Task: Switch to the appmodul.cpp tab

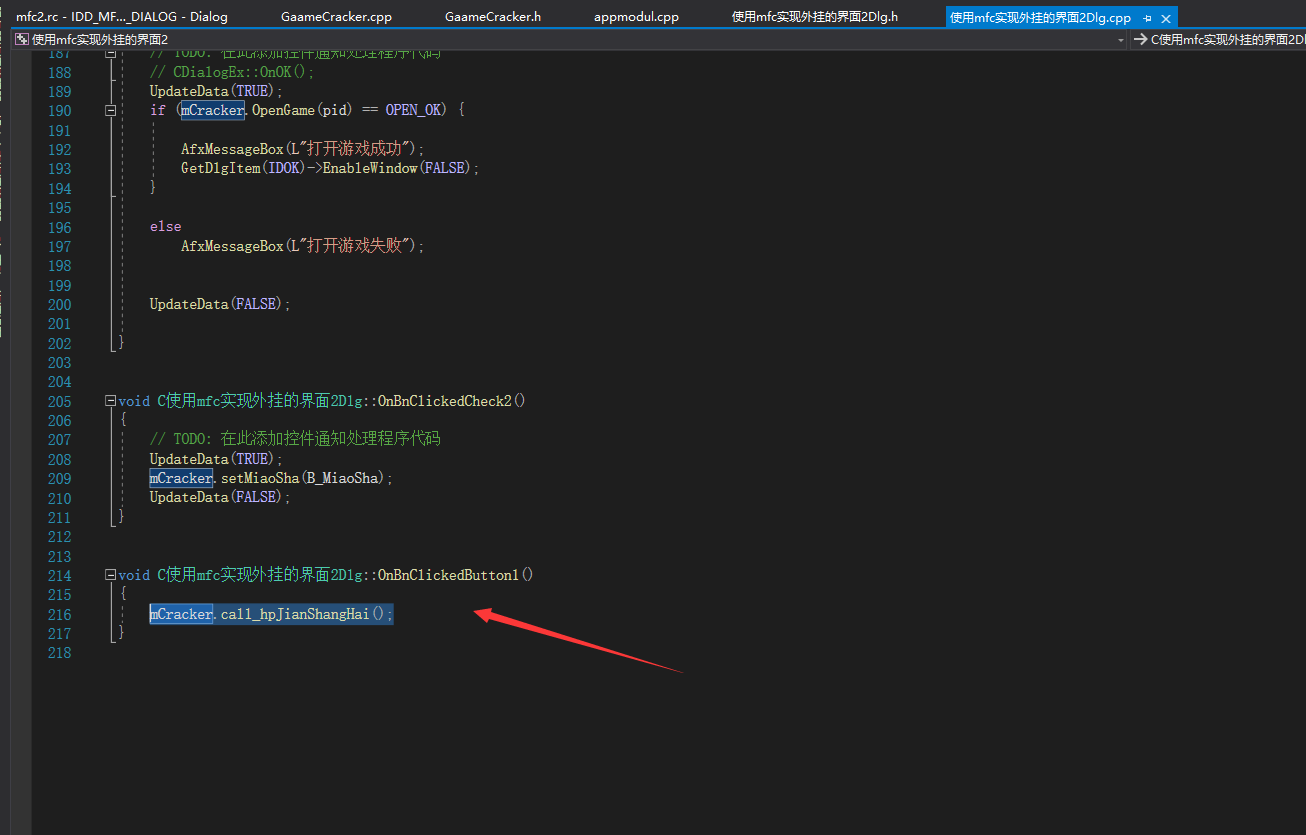Action: click(x=636, y=17)
